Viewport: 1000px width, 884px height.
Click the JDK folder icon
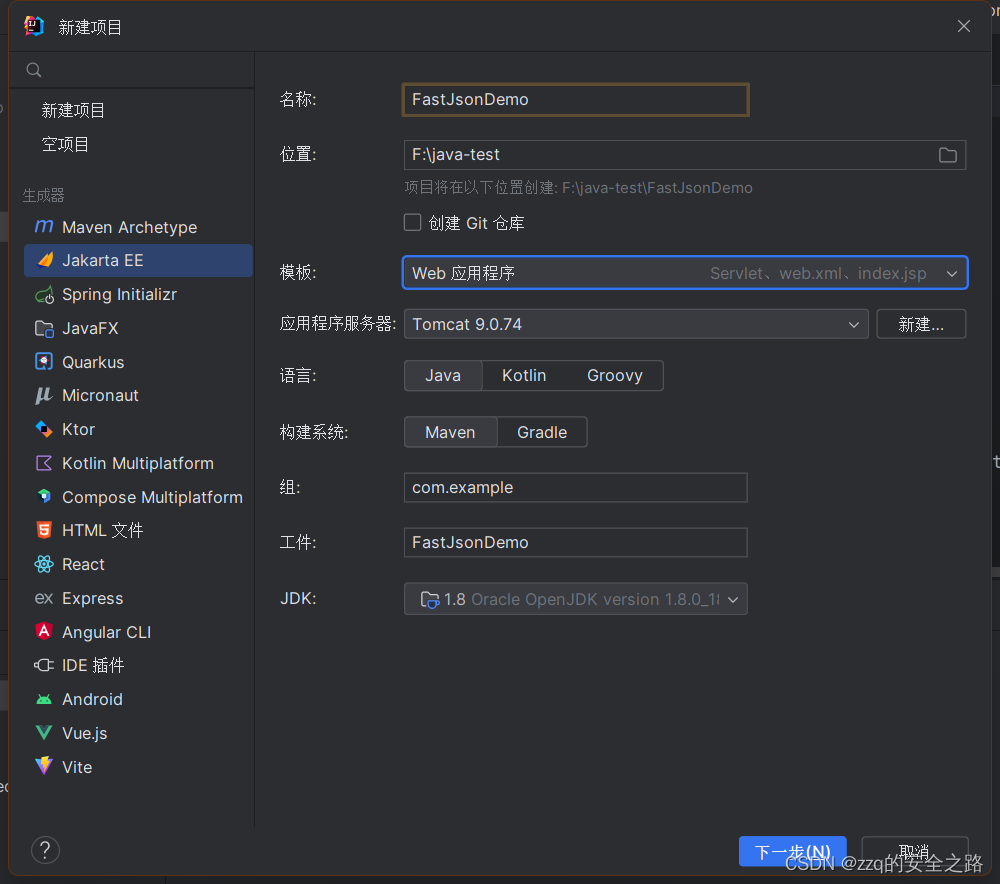point(430,600)
